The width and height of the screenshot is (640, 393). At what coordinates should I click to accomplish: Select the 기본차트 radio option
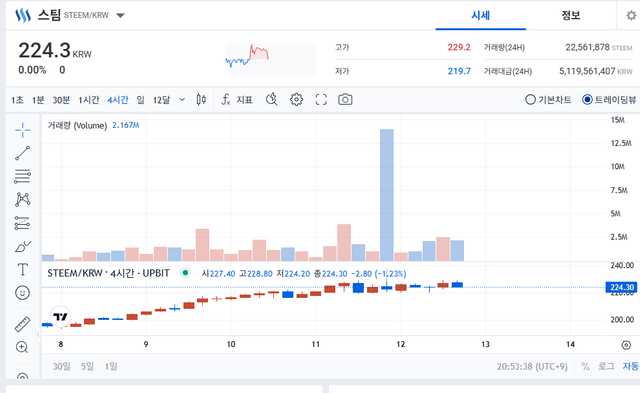point(548,100)
